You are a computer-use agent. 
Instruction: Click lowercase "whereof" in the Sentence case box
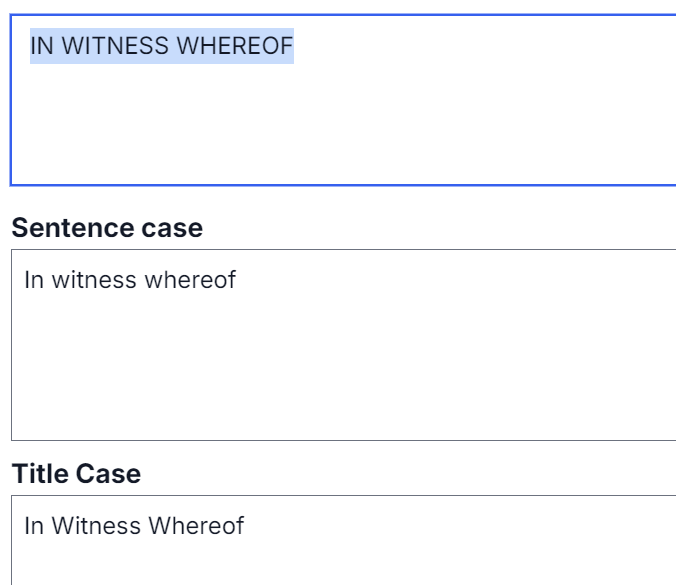190,280
